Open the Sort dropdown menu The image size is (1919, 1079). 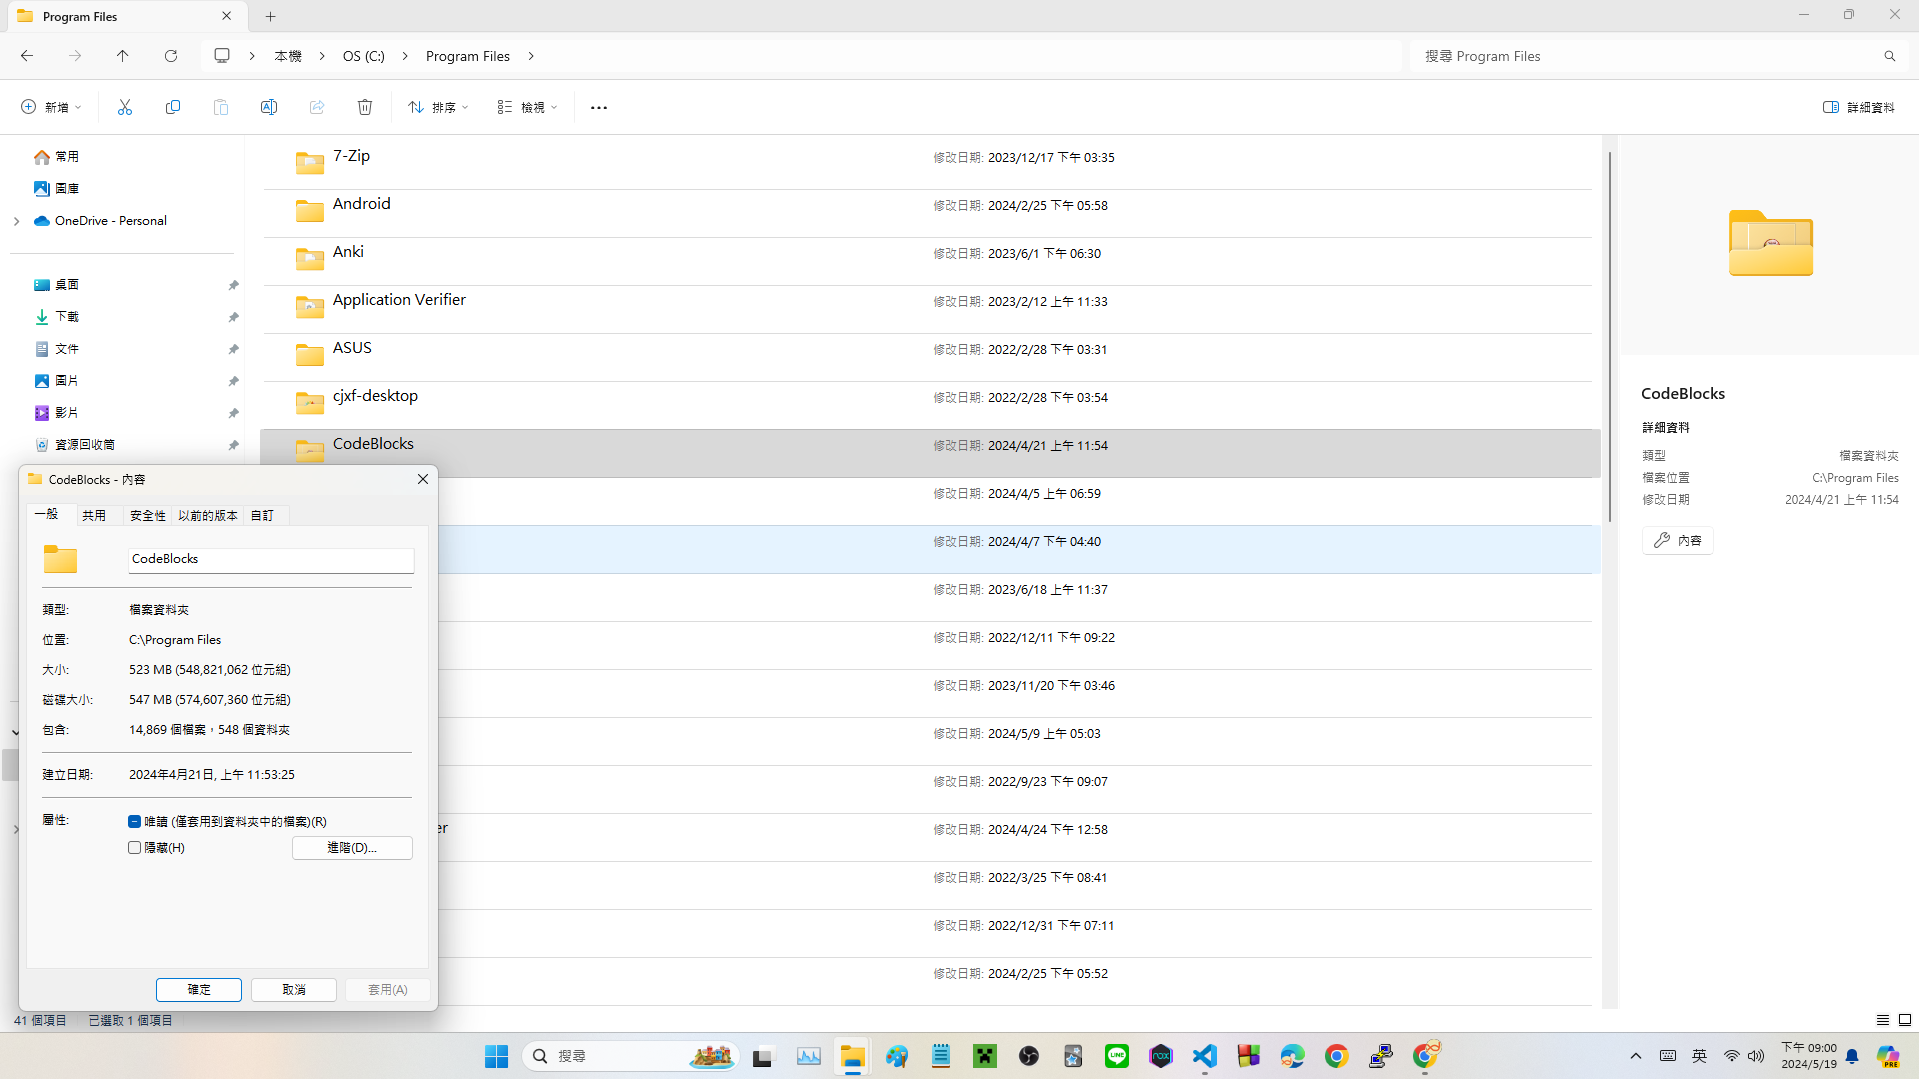438,107
